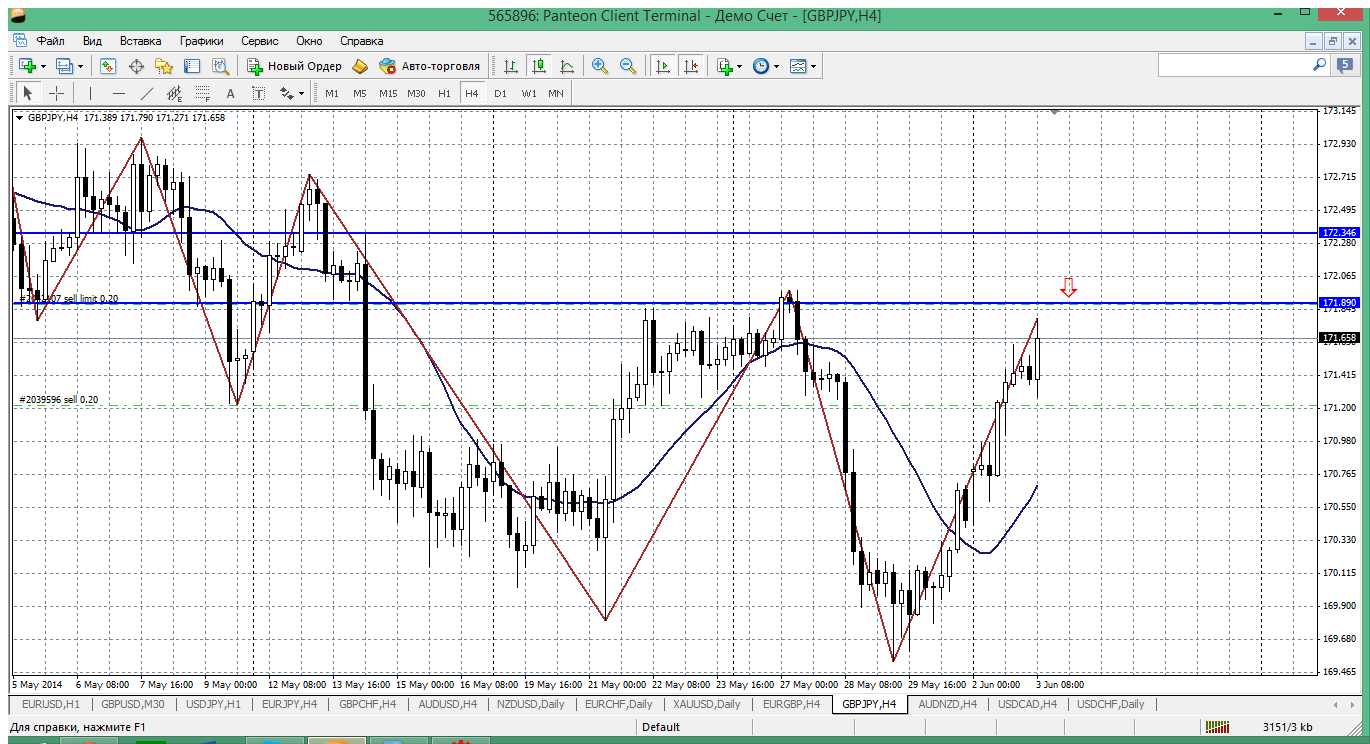Open the chart dropdown triangle beside GBPJPY,H4
Screen dimensions: 1370x744
20,117
